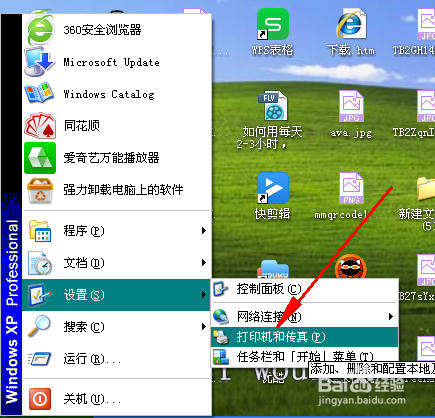The width and height of the screenshot is (435, 418).
Task: Click the 文档(D) documents icon
Action: coord(40,263)
